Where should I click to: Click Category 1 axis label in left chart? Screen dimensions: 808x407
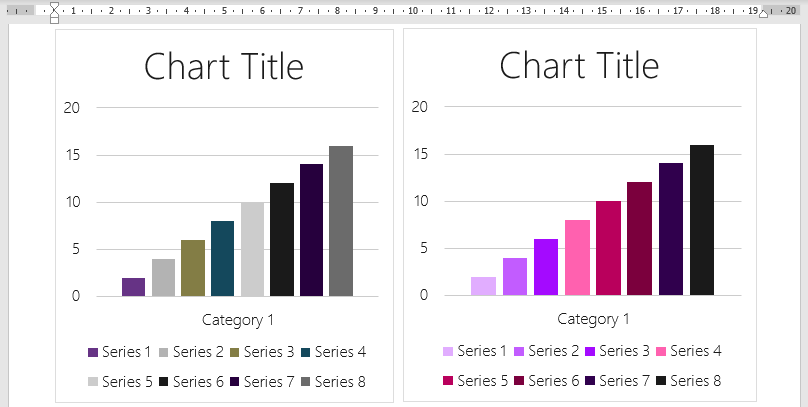tap(238, 320)
